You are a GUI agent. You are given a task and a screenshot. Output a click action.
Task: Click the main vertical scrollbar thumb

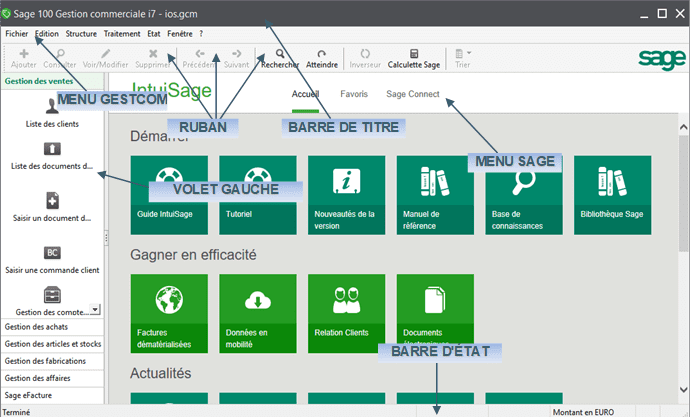[684, 193]
